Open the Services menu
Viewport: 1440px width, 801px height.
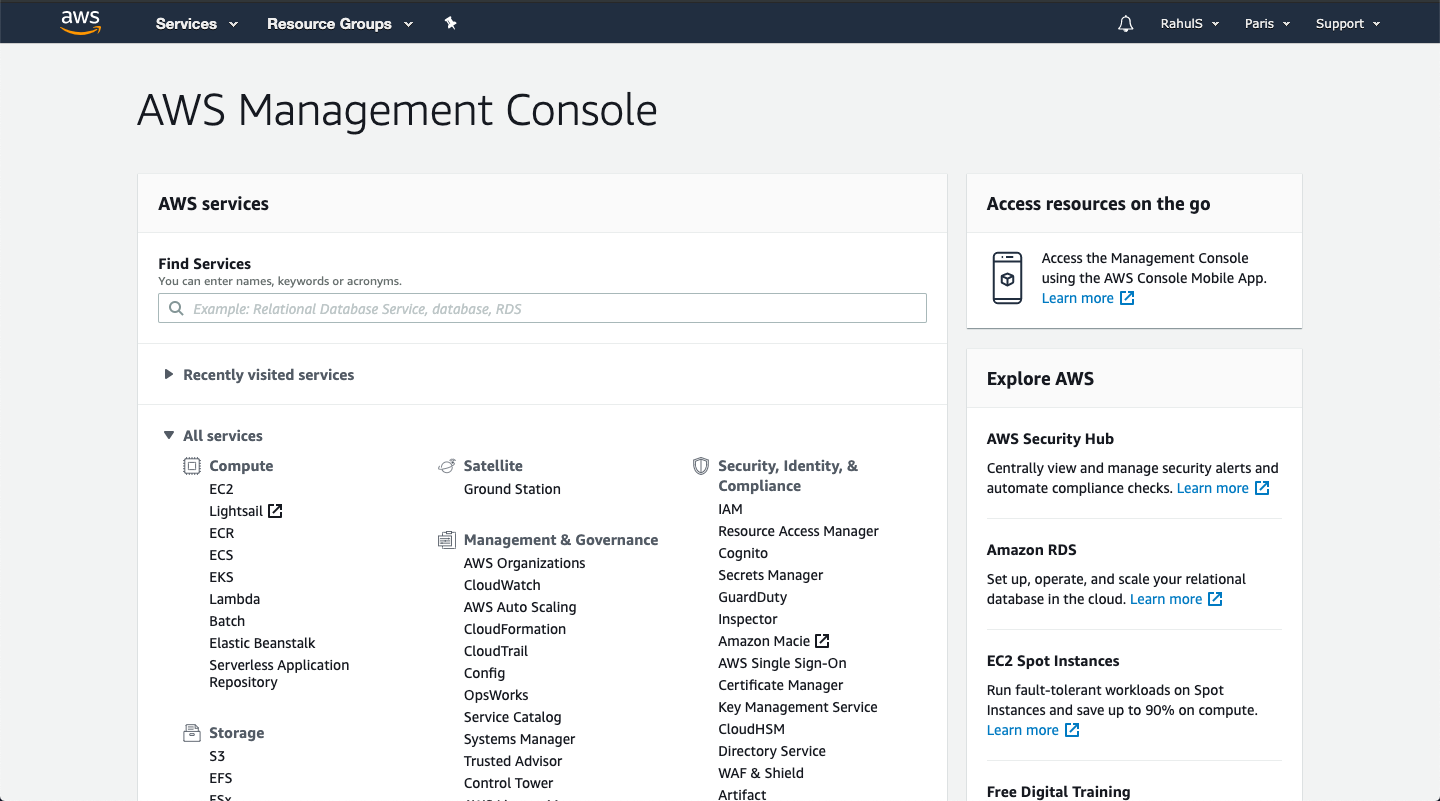tap(197, 24)
